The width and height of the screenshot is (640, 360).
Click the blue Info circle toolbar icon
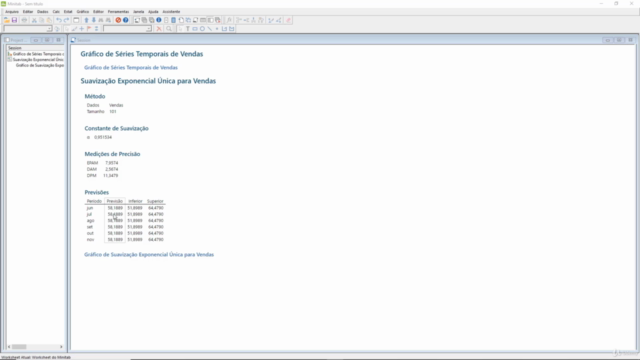click(159, 20)
